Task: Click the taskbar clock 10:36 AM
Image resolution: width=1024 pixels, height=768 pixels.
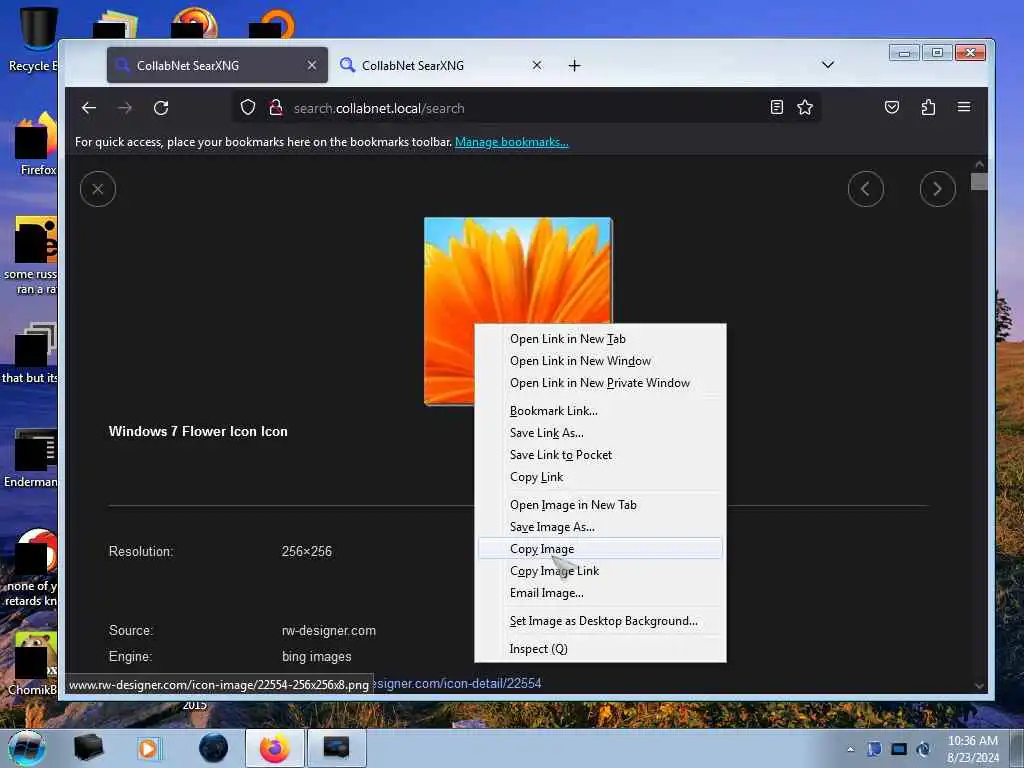Action: click(x=973, y=749)
